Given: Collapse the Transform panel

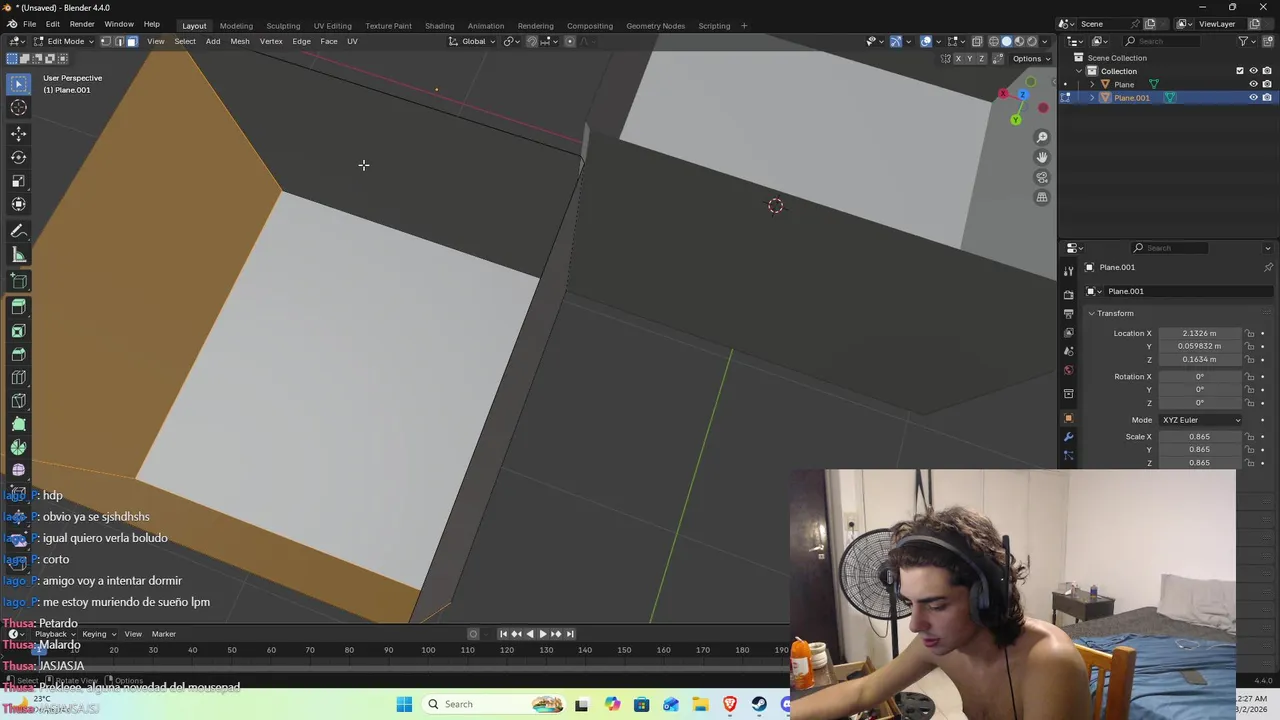Looking at the screenshot, I should [1115, 313].
